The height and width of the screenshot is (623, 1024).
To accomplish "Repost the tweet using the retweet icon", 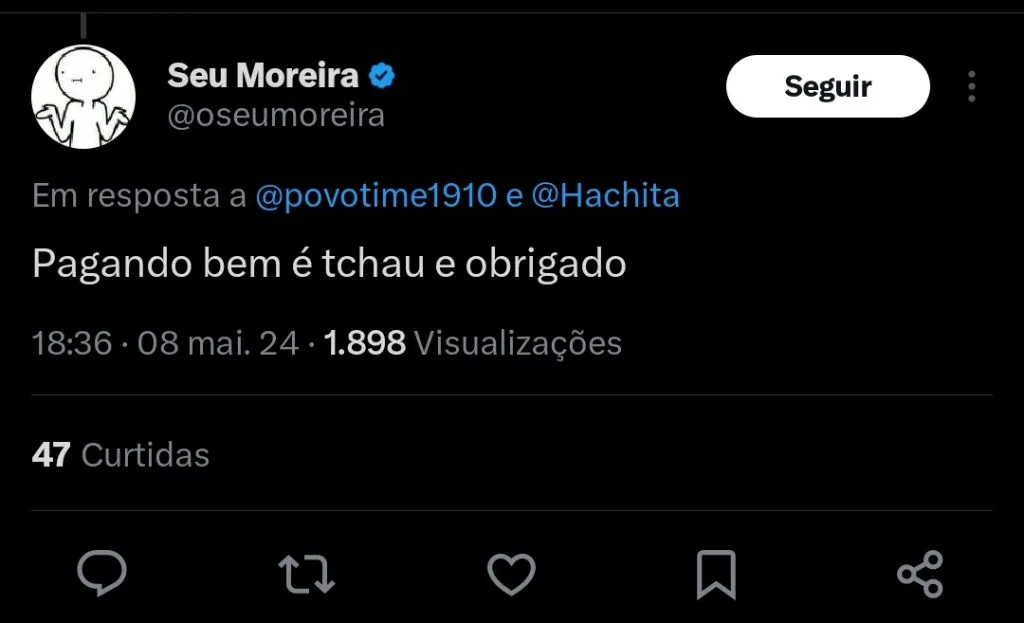I will point(306,574).
